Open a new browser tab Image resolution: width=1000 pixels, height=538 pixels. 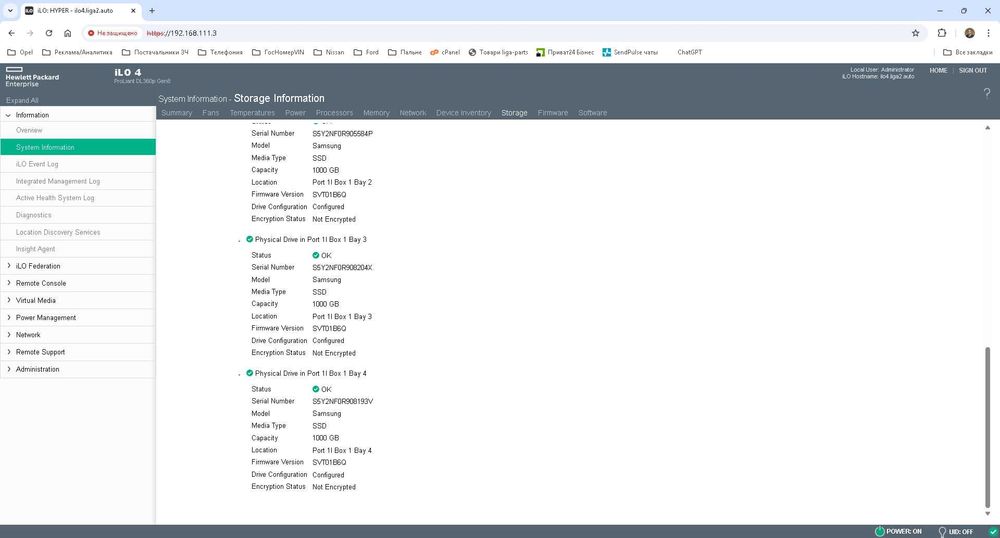[152, 11]
